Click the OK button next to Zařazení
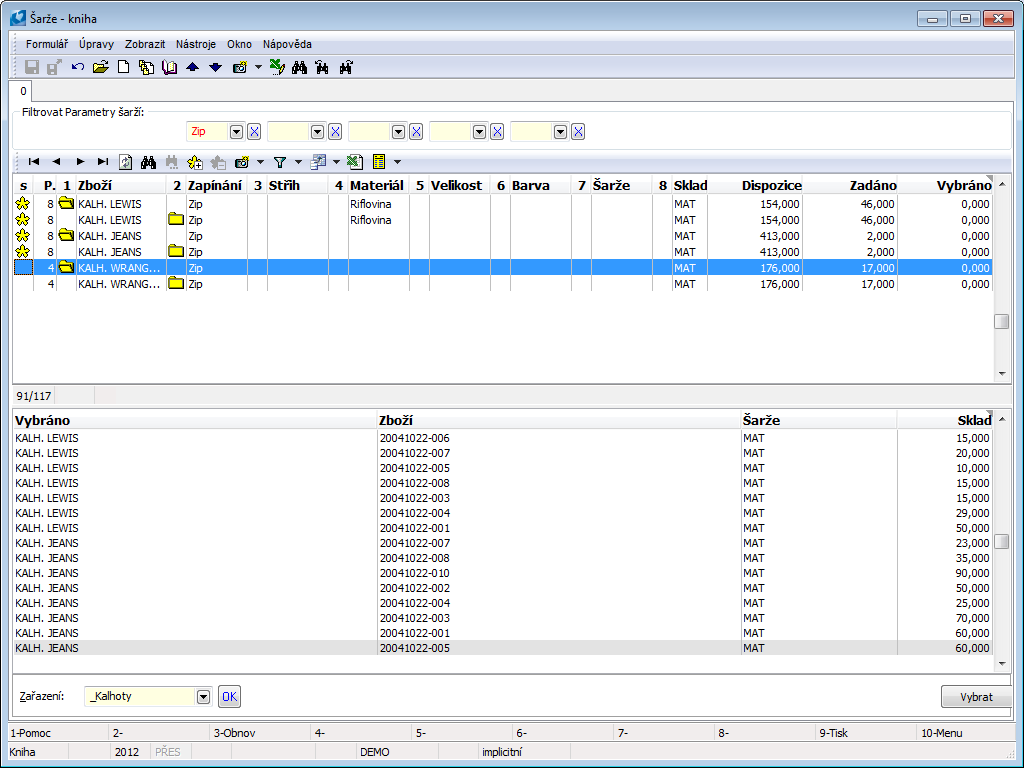The image size is (1024, 768). point(230,697)
